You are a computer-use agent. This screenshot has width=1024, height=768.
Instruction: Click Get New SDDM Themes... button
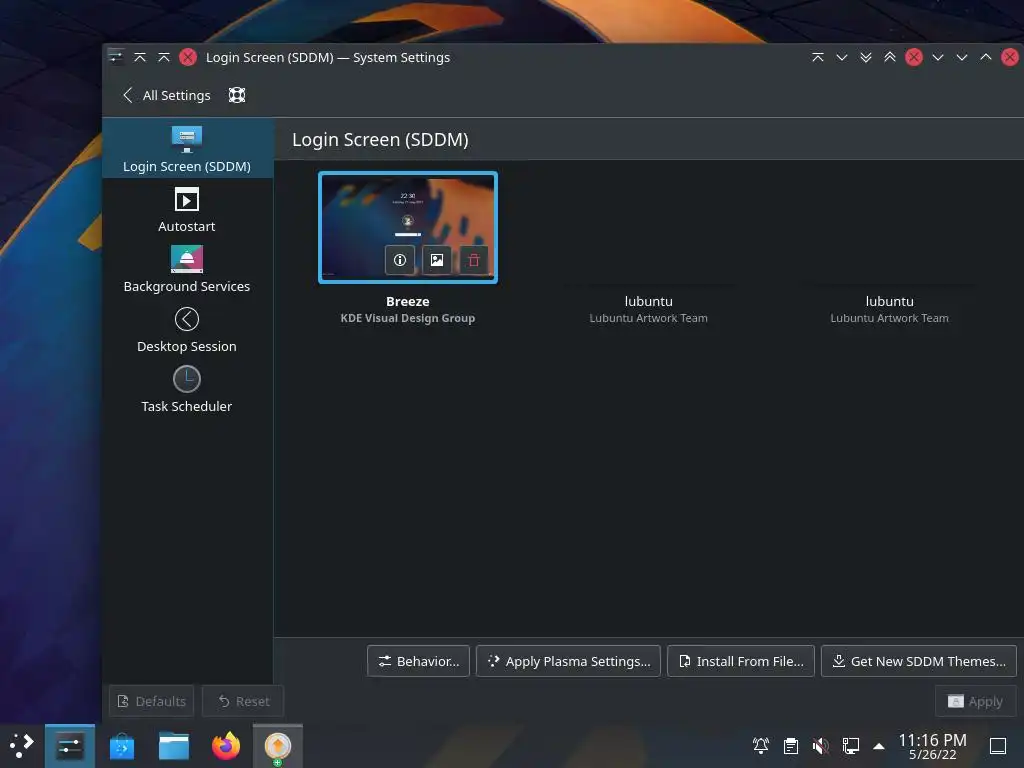(918, 661)
